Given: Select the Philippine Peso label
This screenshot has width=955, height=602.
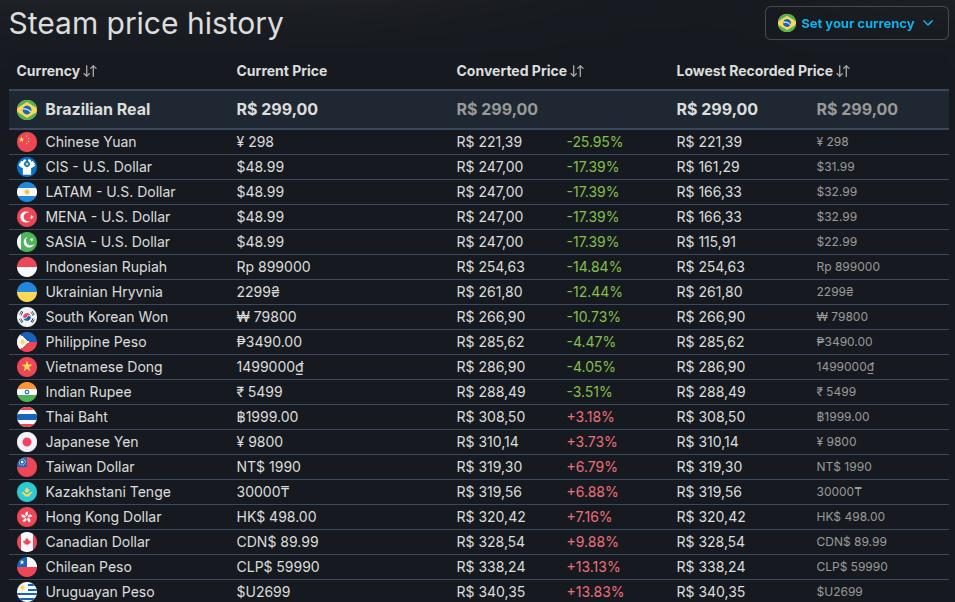Looking at the screenshot, I should (x=96, y=342).
